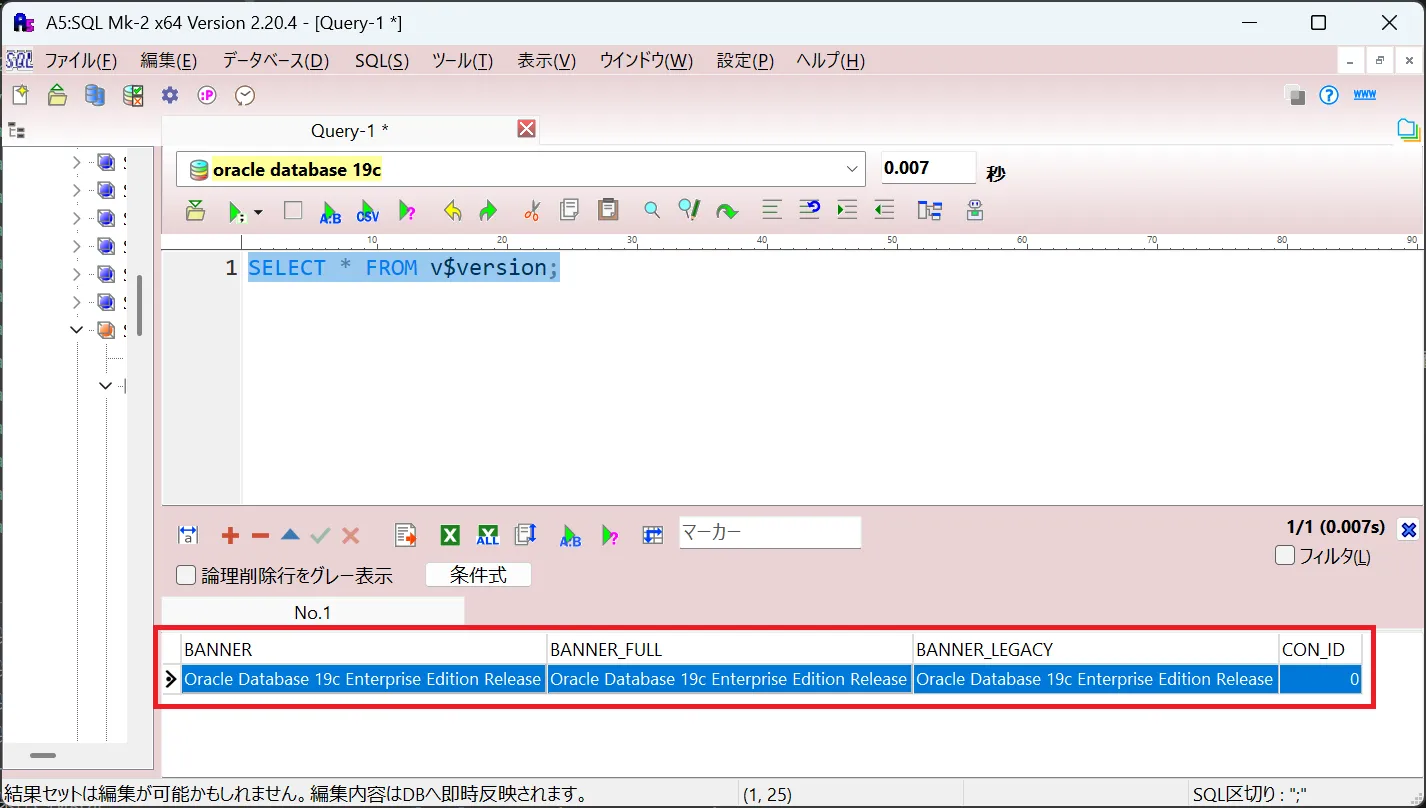Click the lines icon left of the blue-arrow lines icon
1426x808 pixels.
[772, 210]
